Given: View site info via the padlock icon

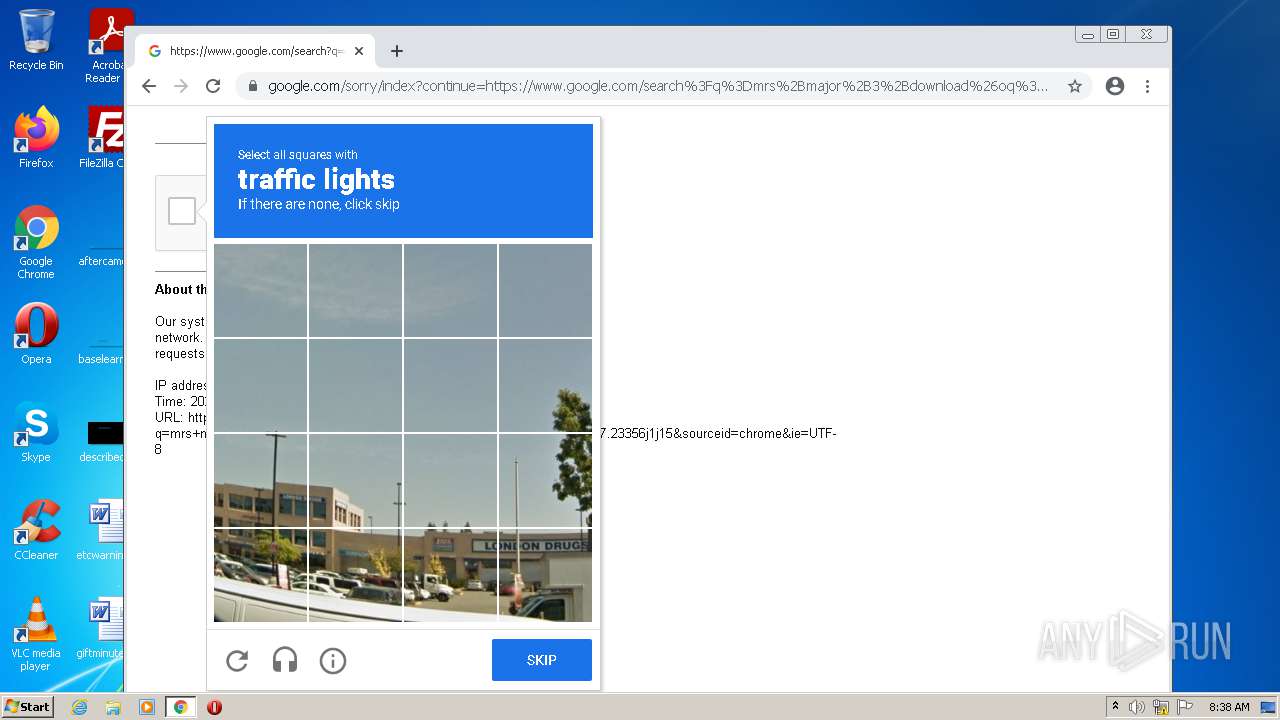Looking at the screenshot, I should point(252,86).
